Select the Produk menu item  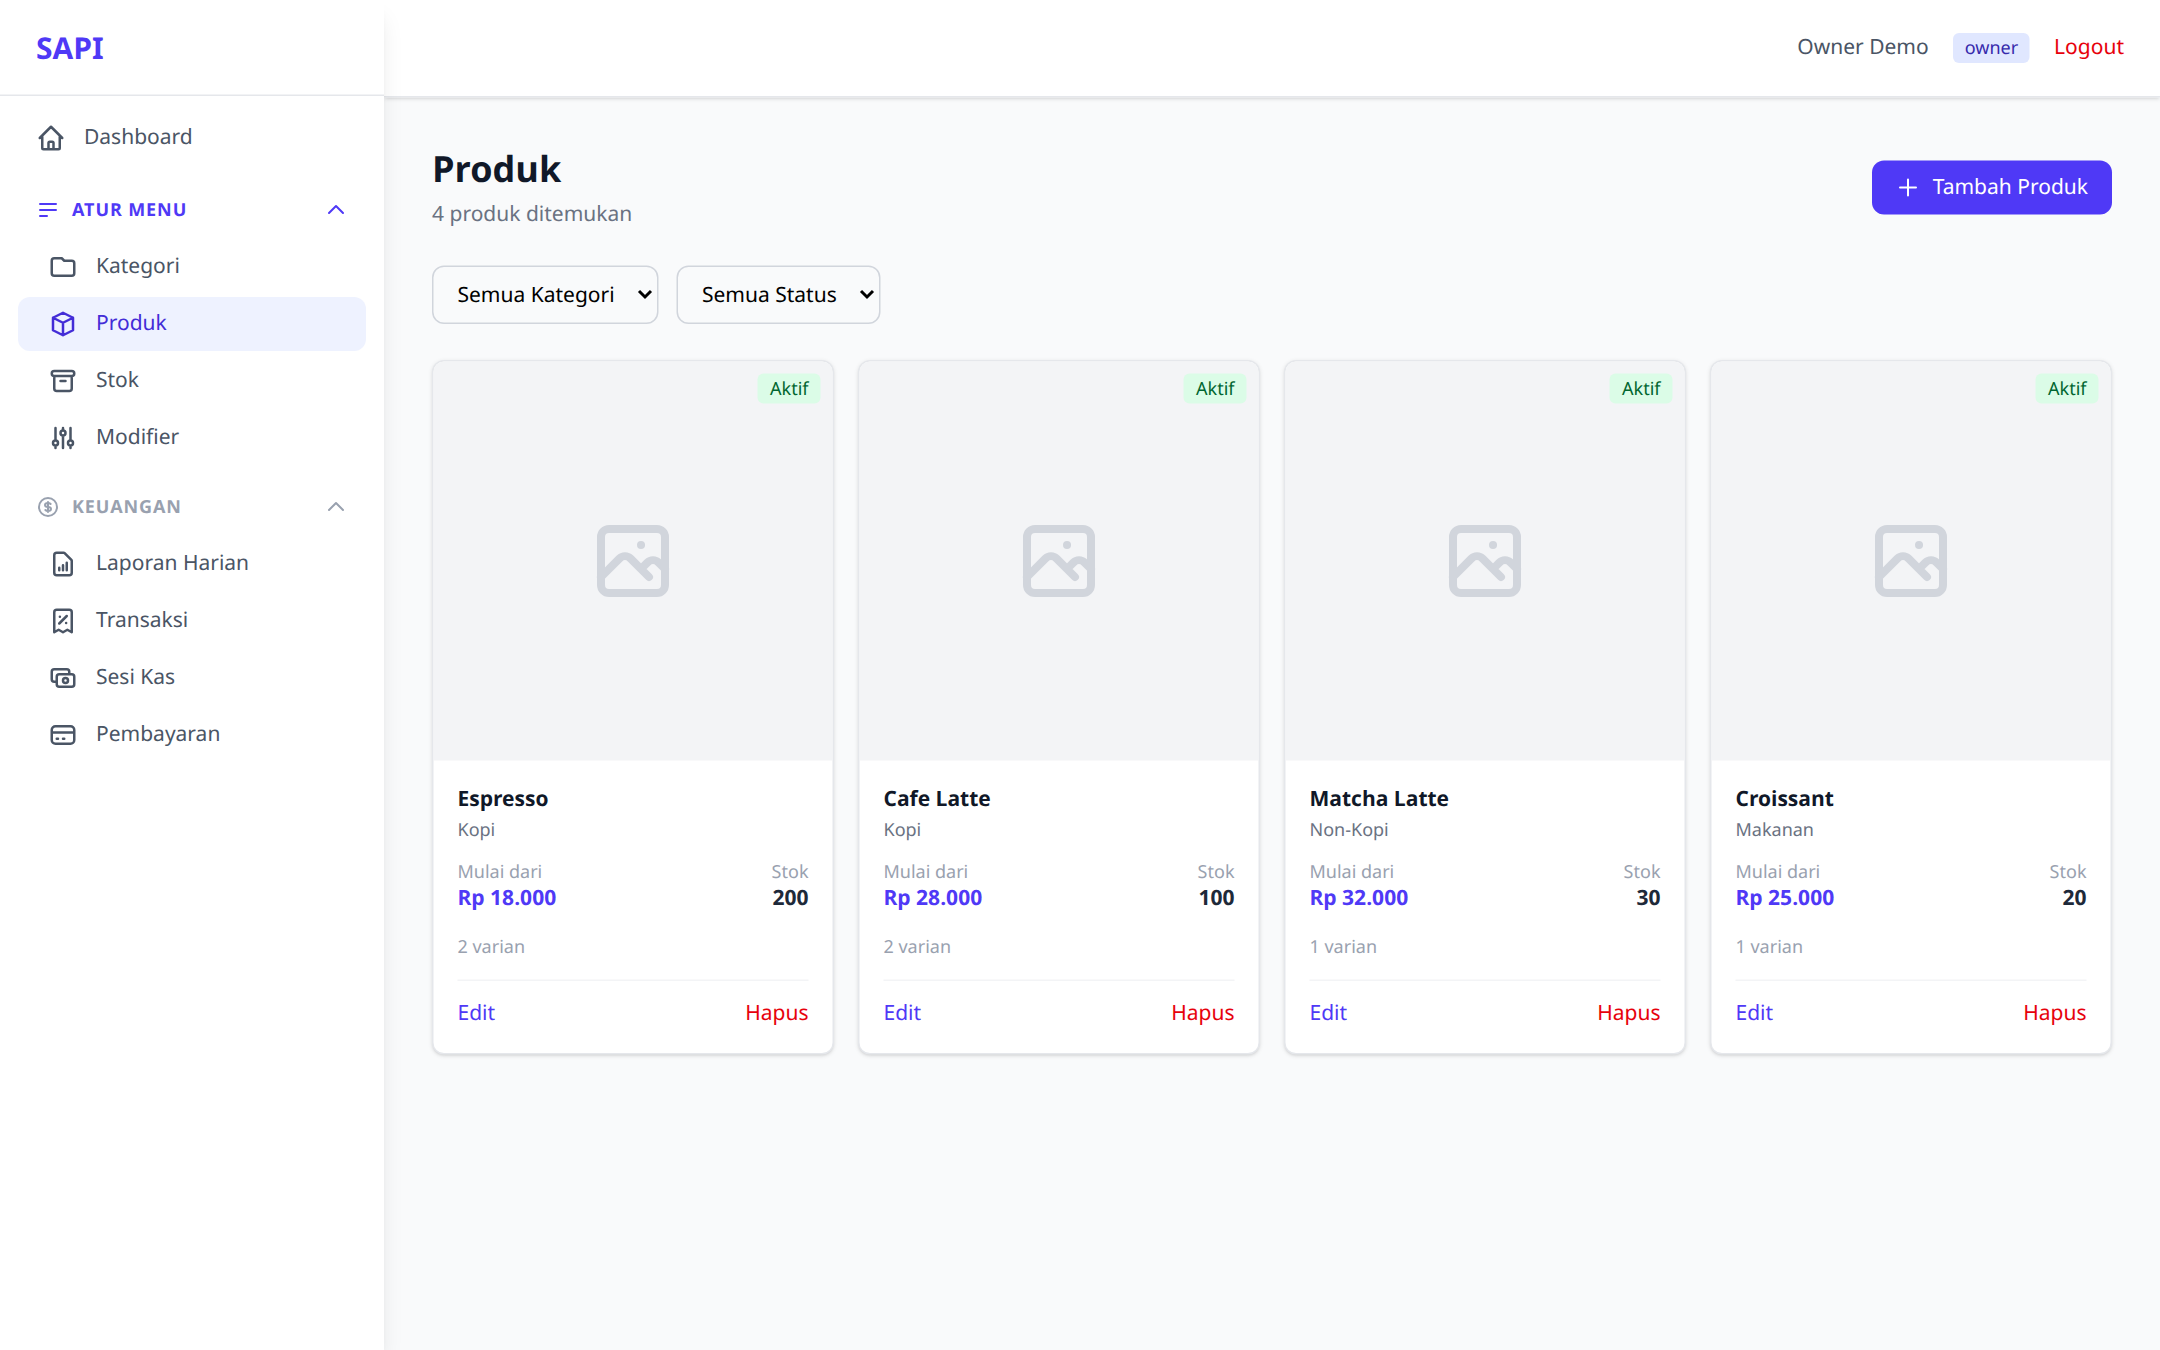coord(192,323)
